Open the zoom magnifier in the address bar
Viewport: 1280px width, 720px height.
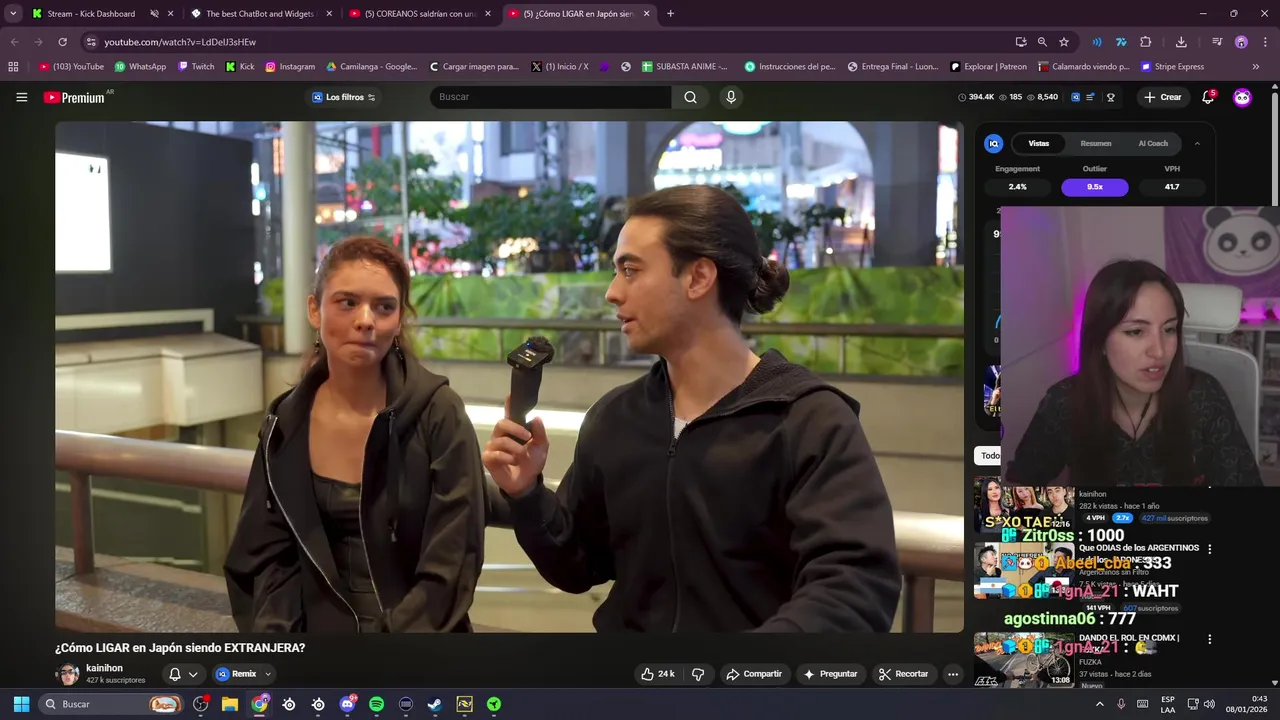1042,42
